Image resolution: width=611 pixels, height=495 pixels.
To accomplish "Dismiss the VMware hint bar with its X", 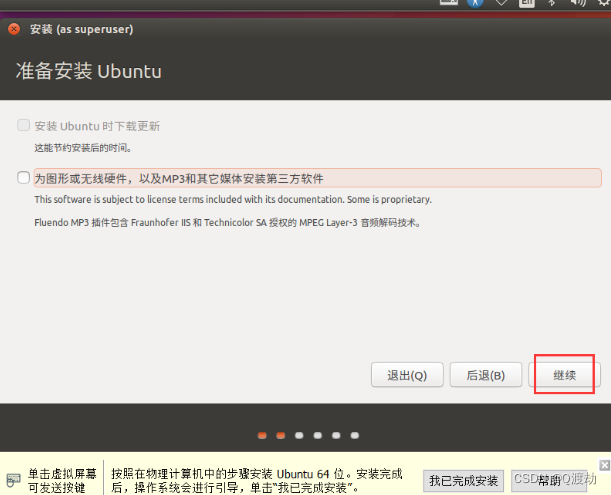I will [x=604, y=465].
